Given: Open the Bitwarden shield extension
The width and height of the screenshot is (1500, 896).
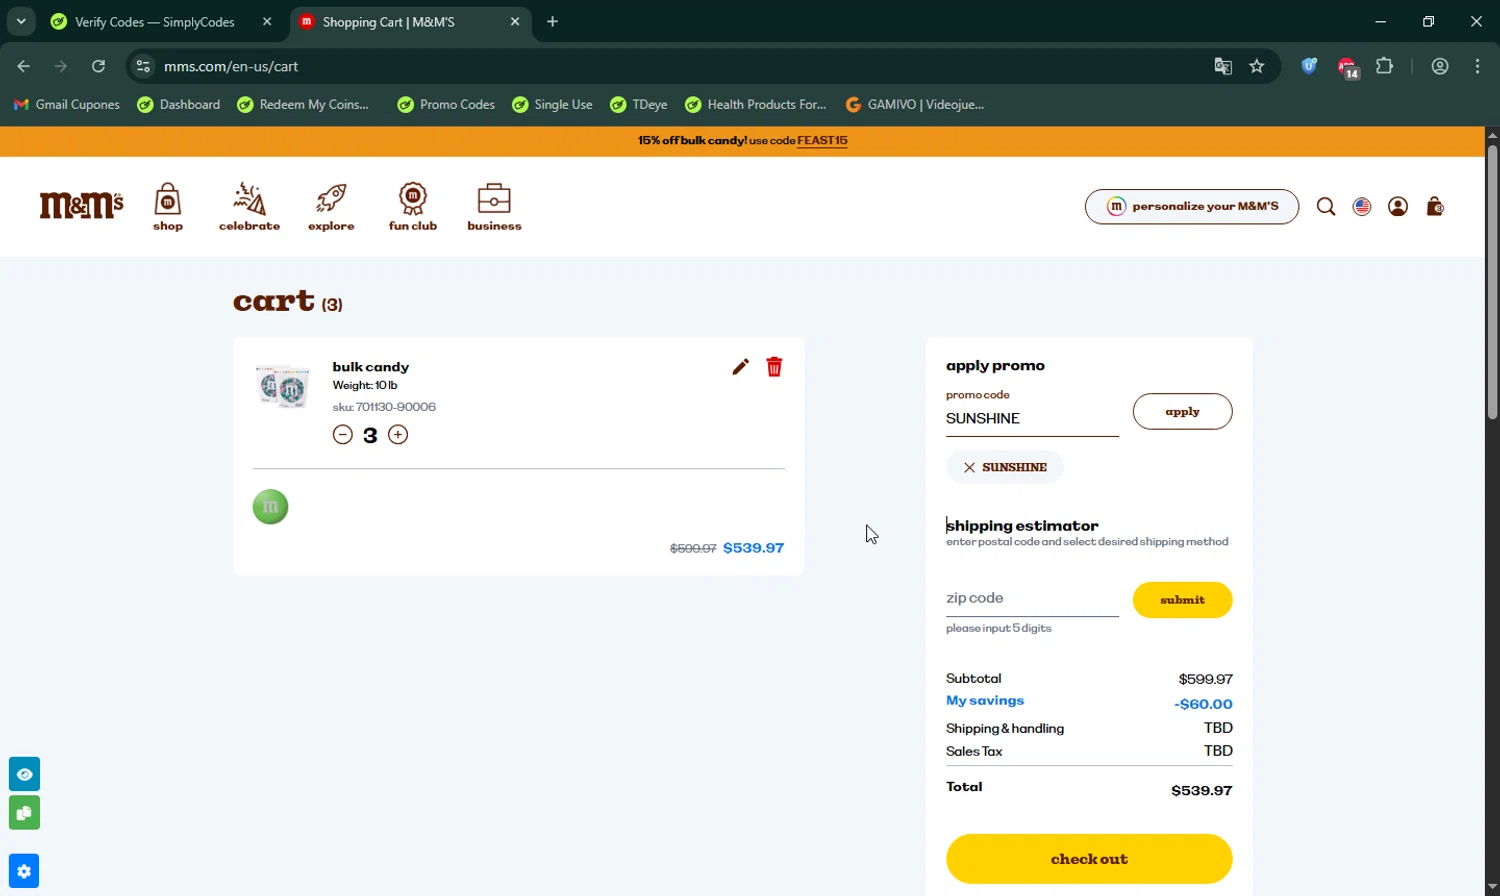Looking at the screenshot, I should coord(1309,66).
